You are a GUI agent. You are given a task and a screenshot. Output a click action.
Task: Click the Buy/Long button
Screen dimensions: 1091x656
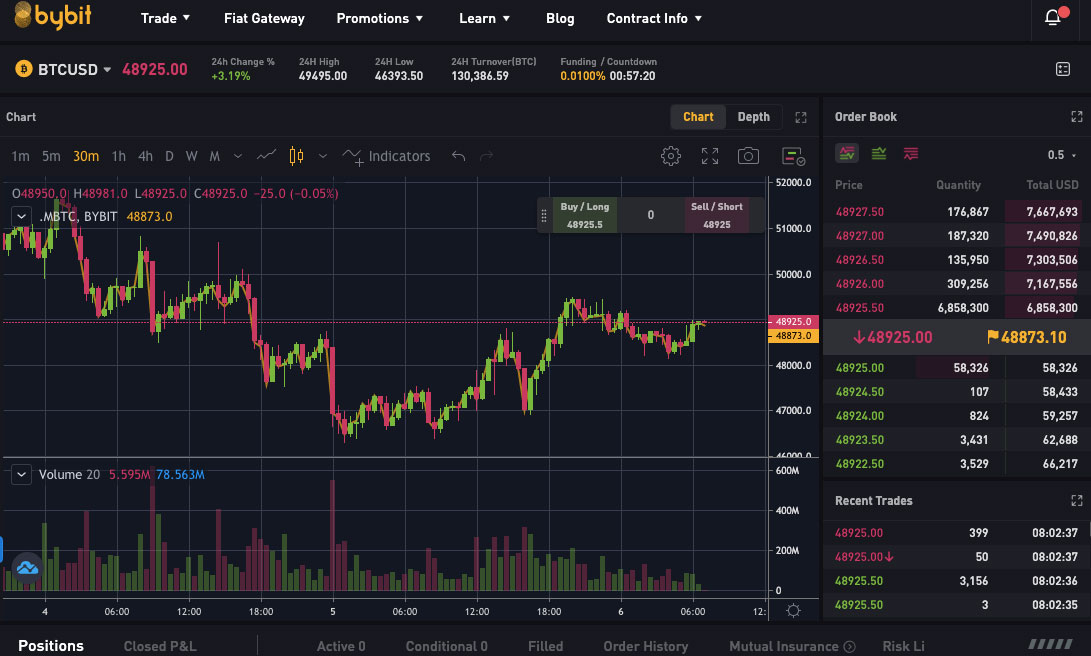click(x=584, y=214)
